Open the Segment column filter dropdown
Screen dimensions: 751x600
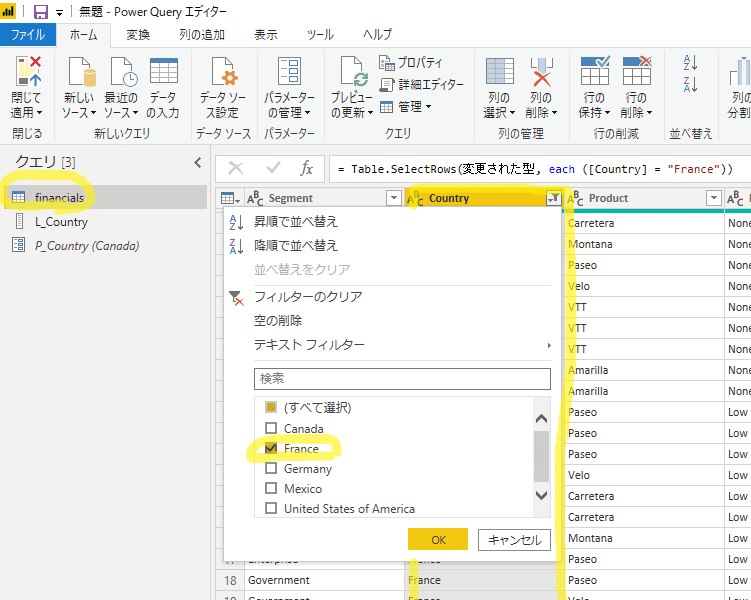394,198
